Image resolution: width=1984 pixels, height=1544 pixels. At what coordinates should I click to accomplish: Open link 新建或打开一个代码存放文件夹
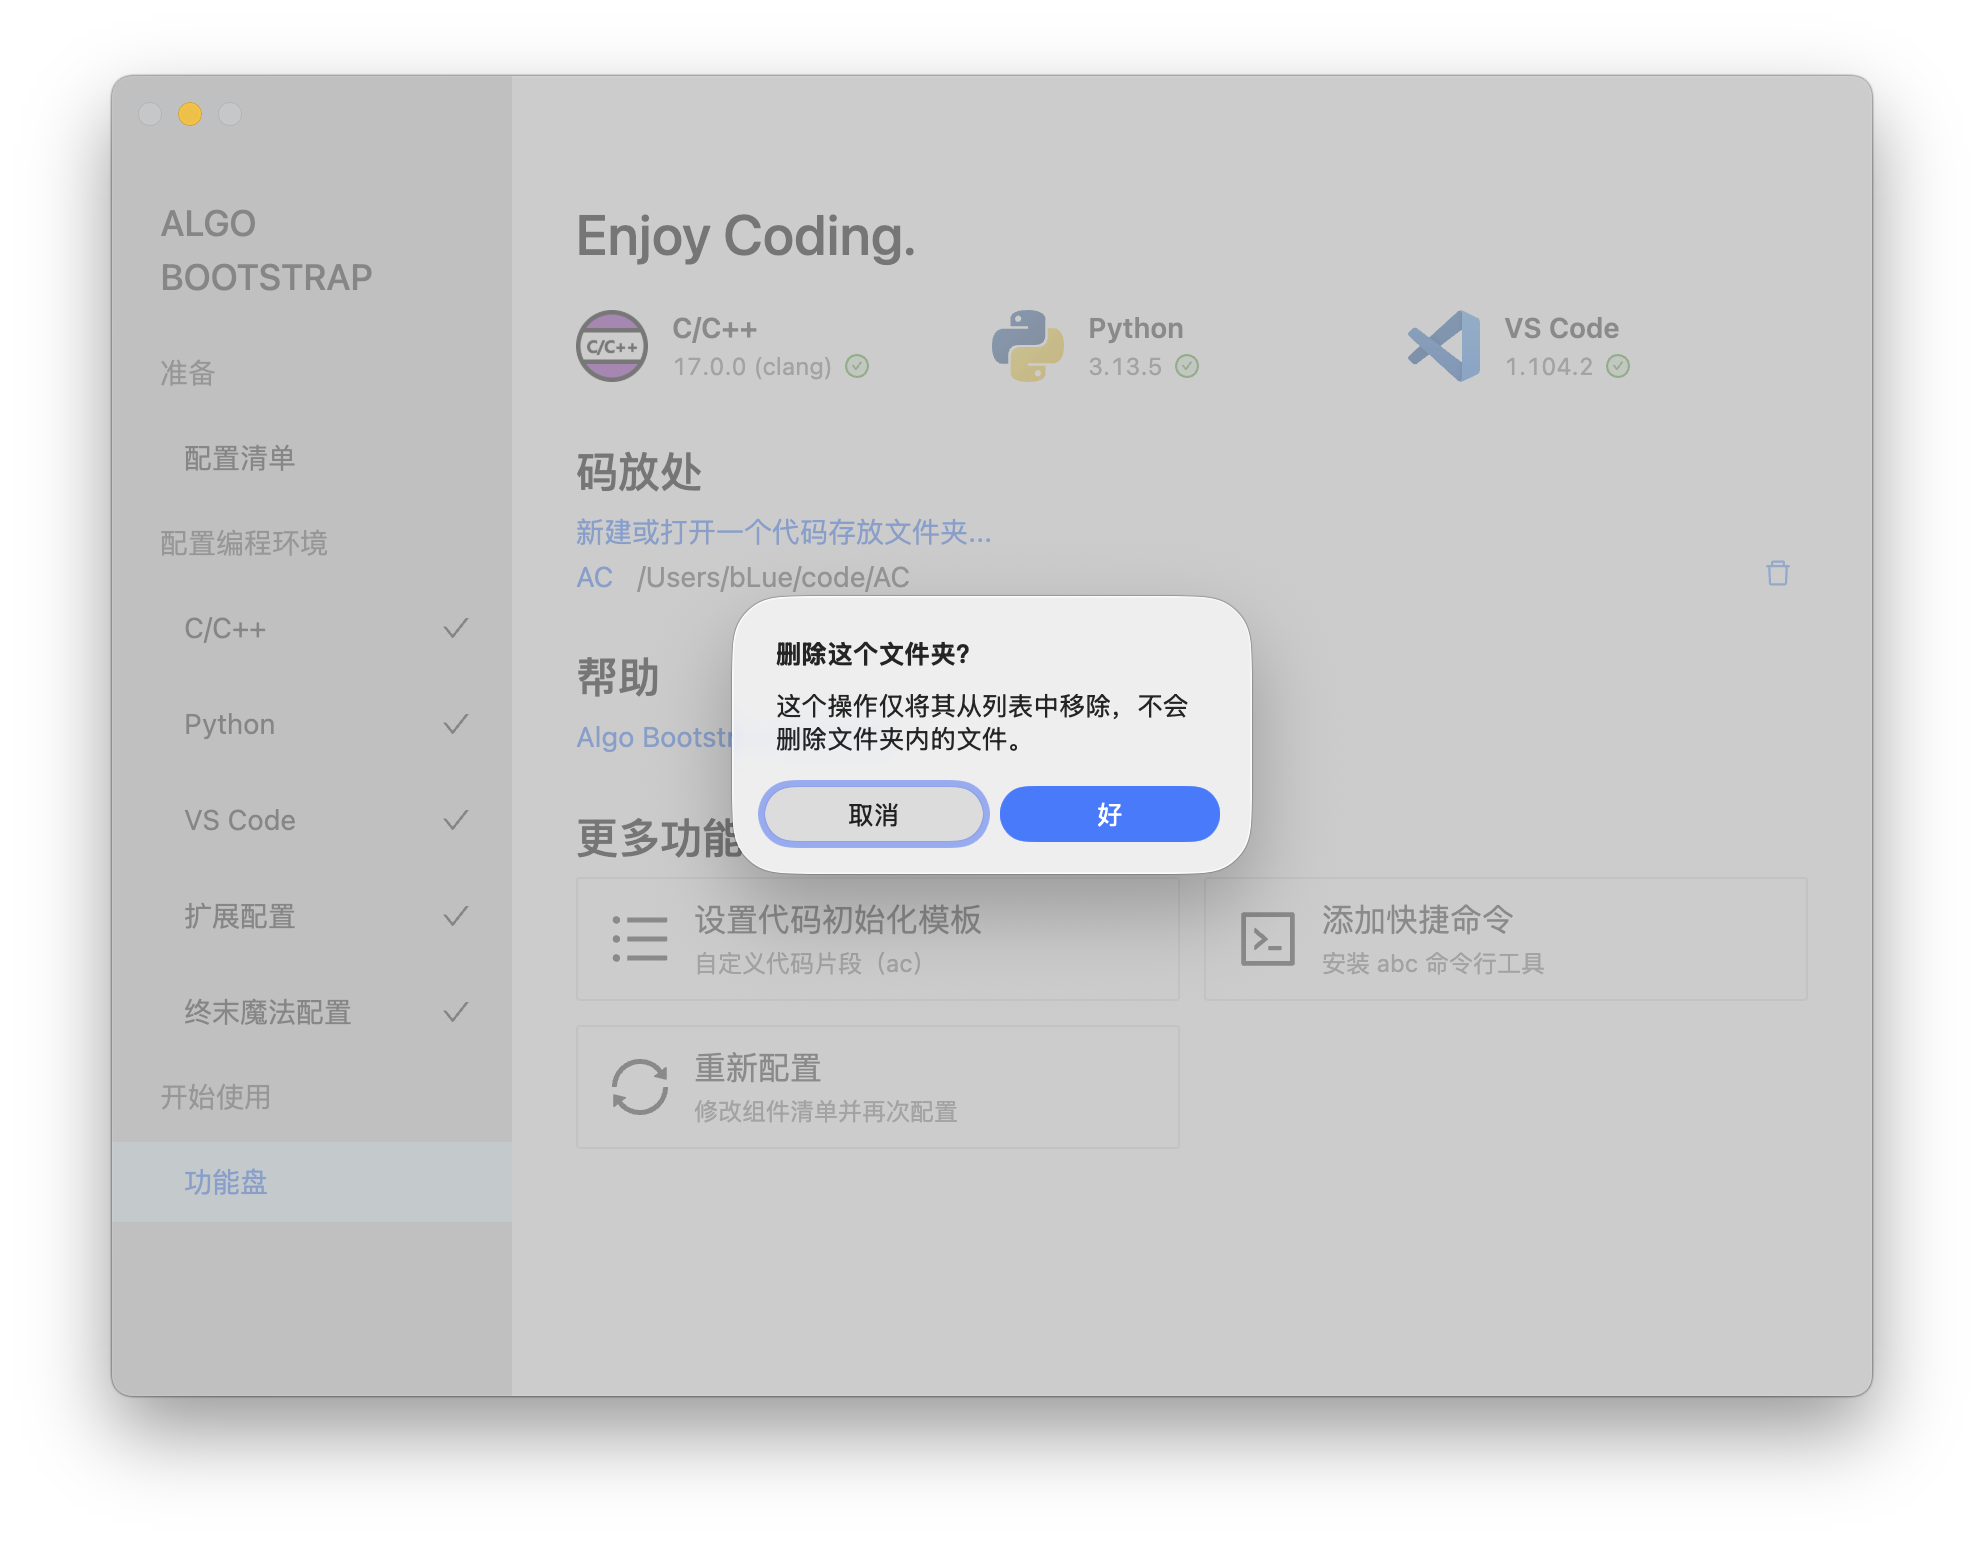(783, 532)
